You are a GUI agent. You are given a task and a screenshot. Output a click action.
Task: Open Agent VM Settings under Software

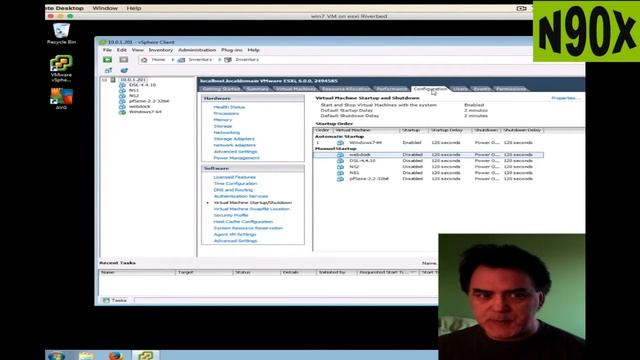[235, 234]
